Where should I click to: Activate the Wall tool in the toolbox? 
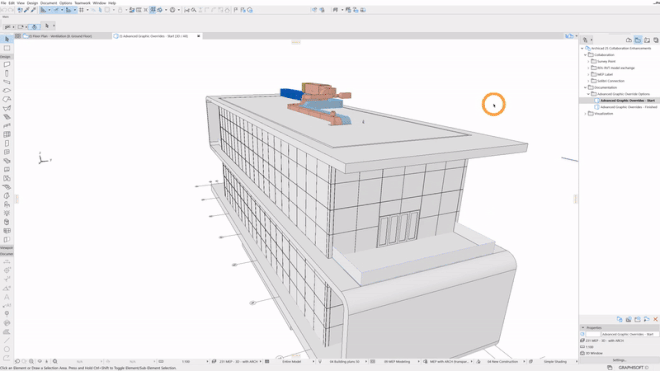[x=7, y=64]
